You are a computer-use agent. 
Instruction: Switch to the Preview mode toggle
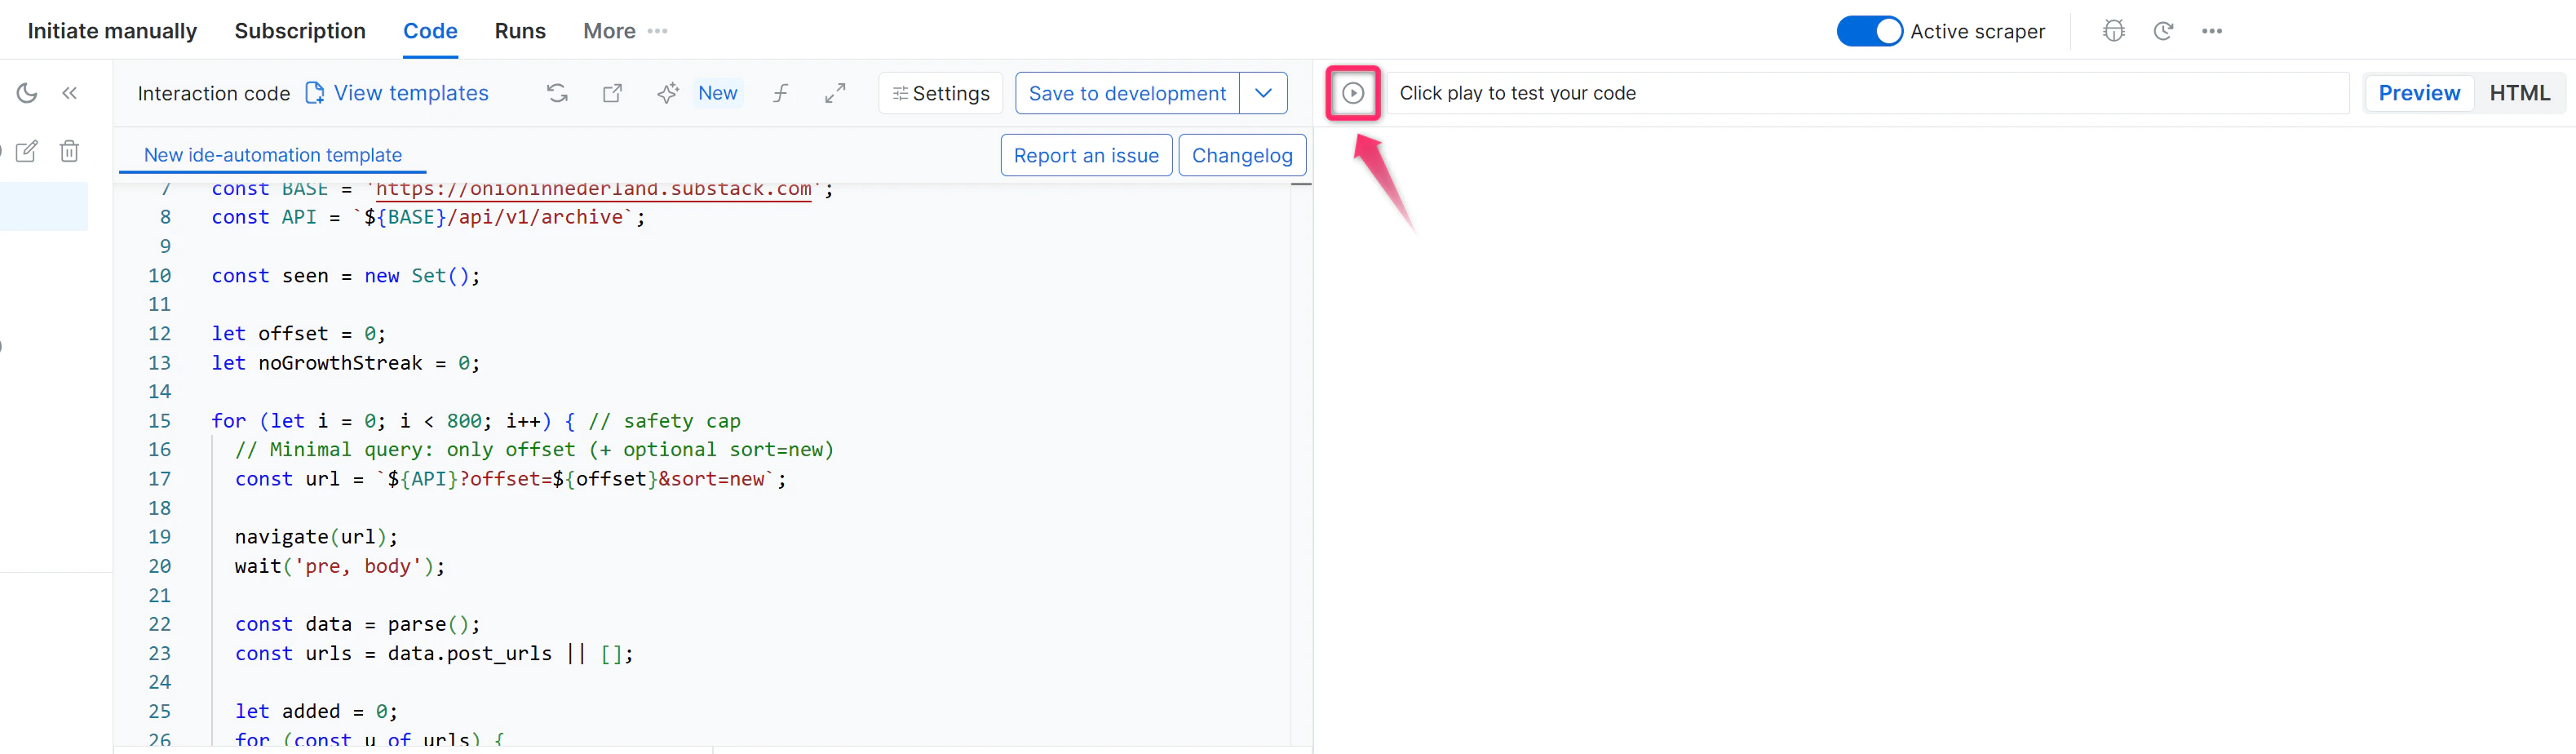tap(2419, 92)
